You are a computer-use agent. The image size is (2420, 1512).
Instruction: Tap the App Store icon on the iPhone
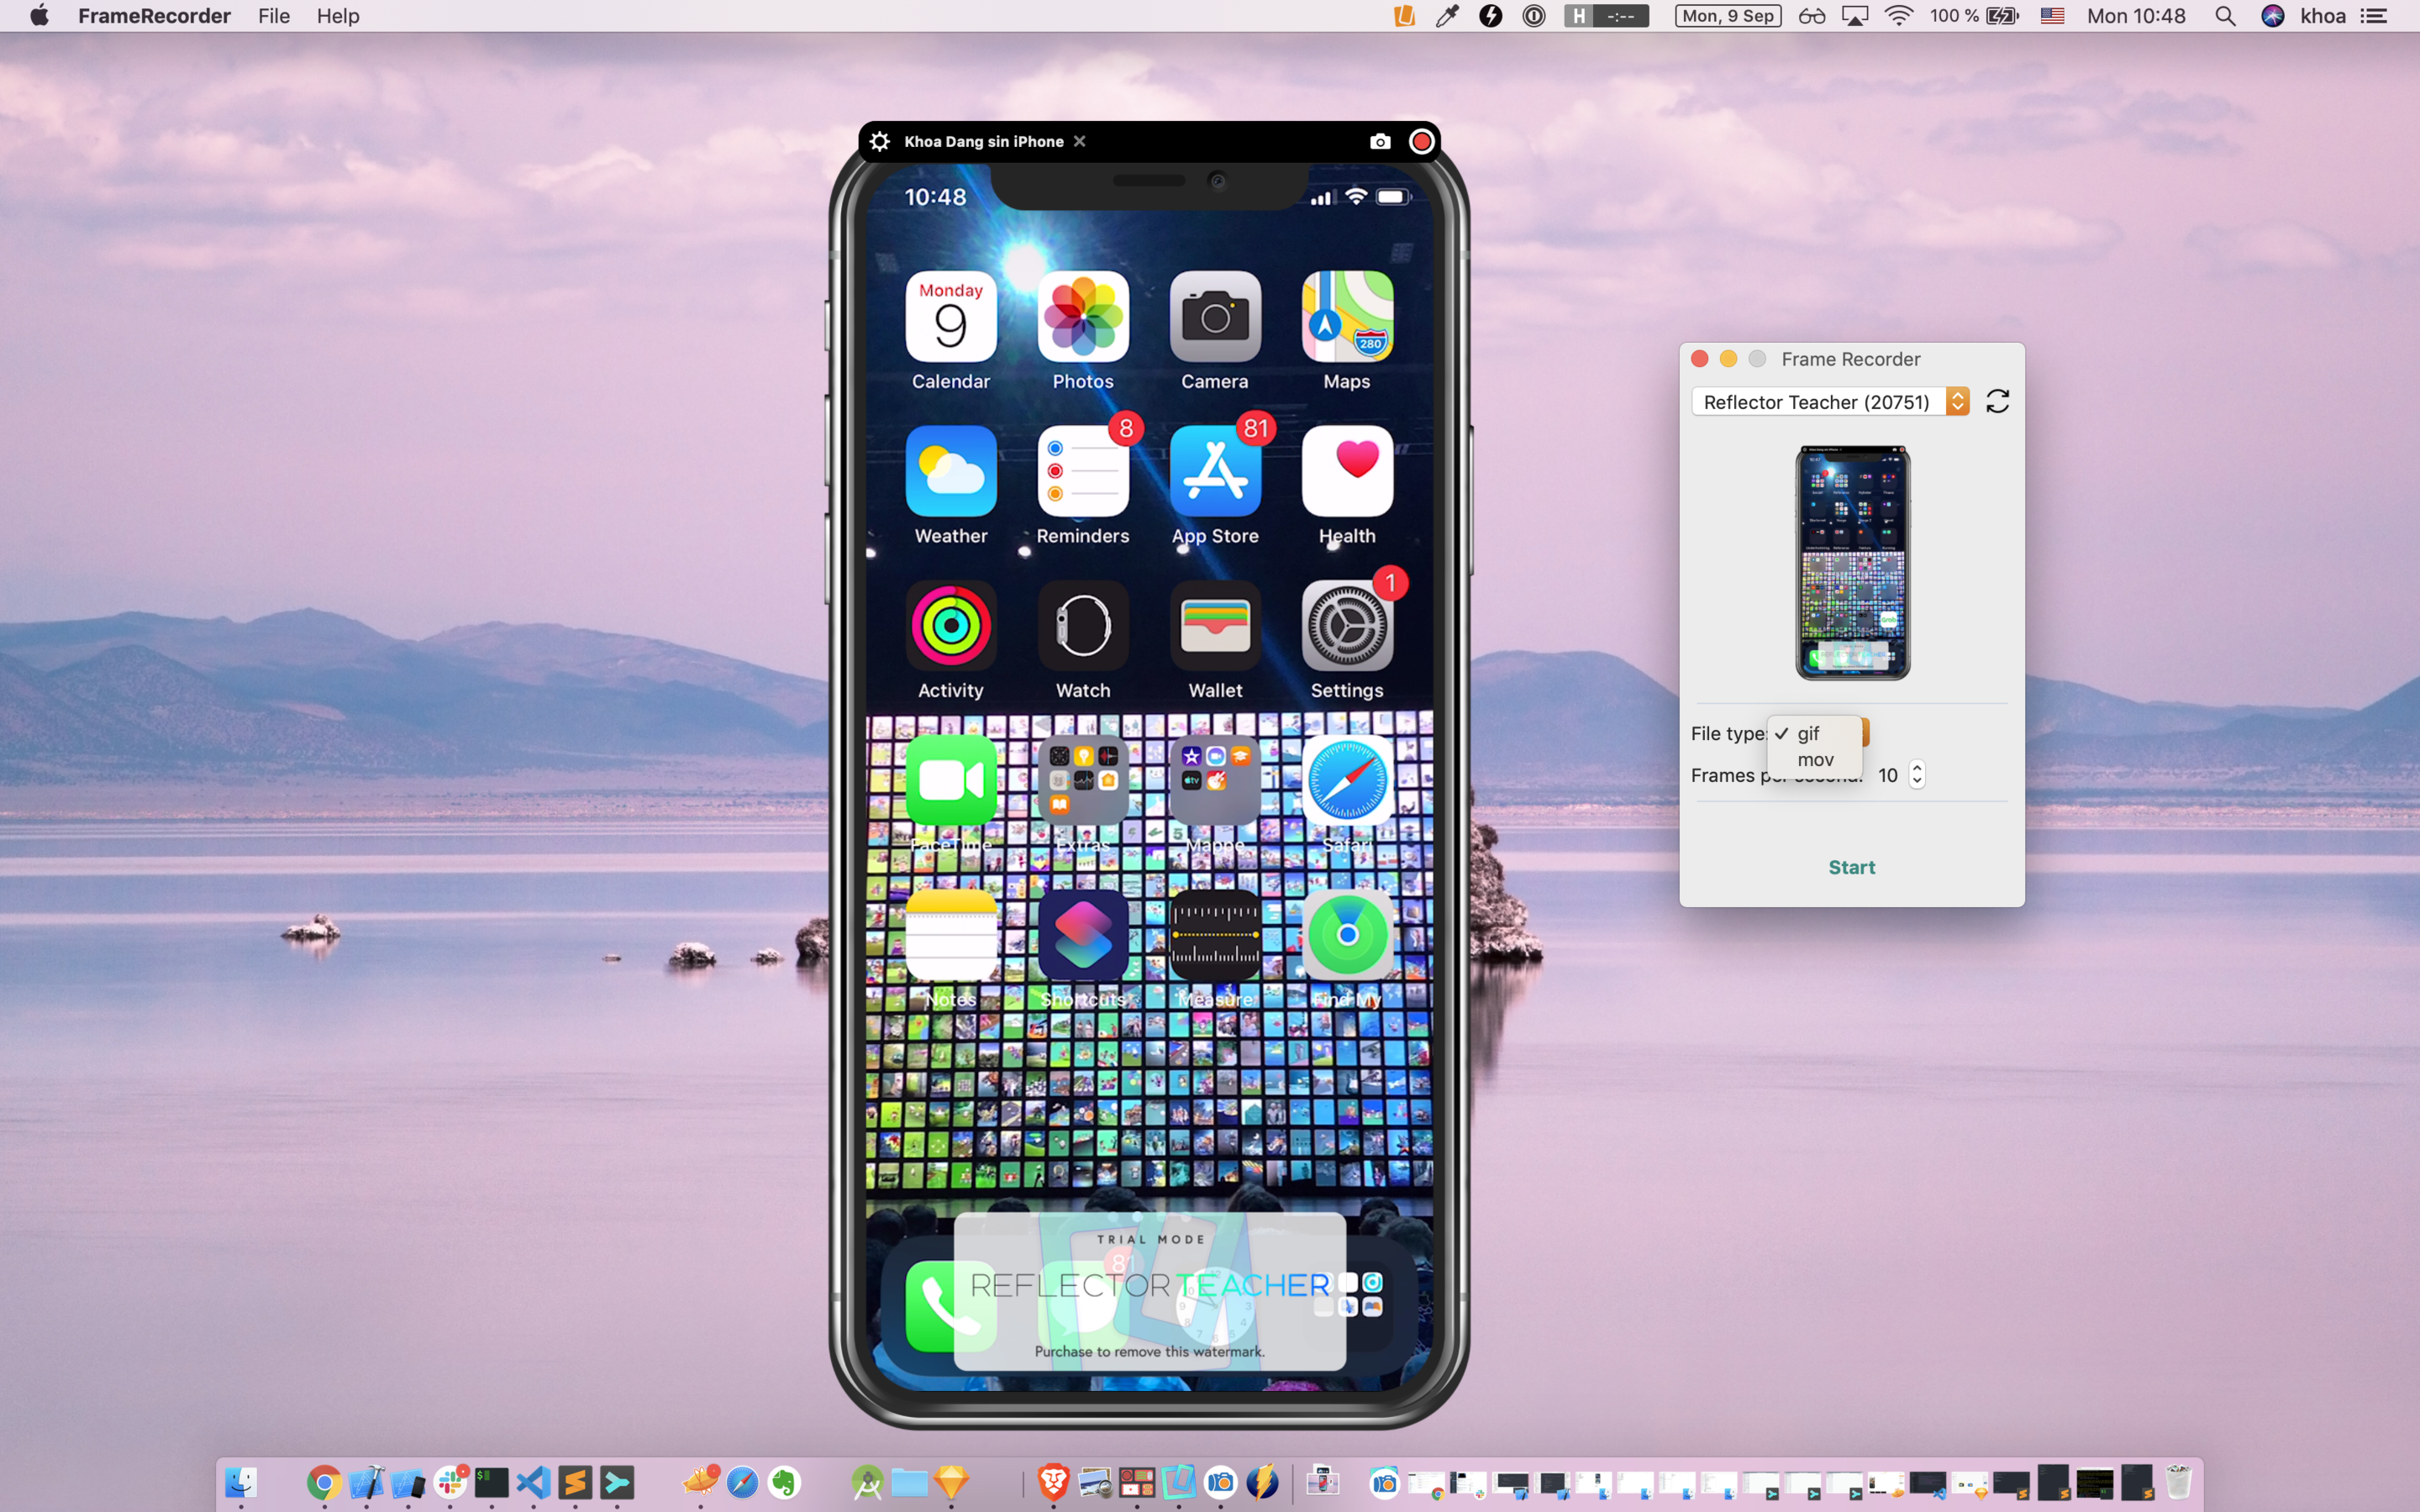pos(1215,471)
